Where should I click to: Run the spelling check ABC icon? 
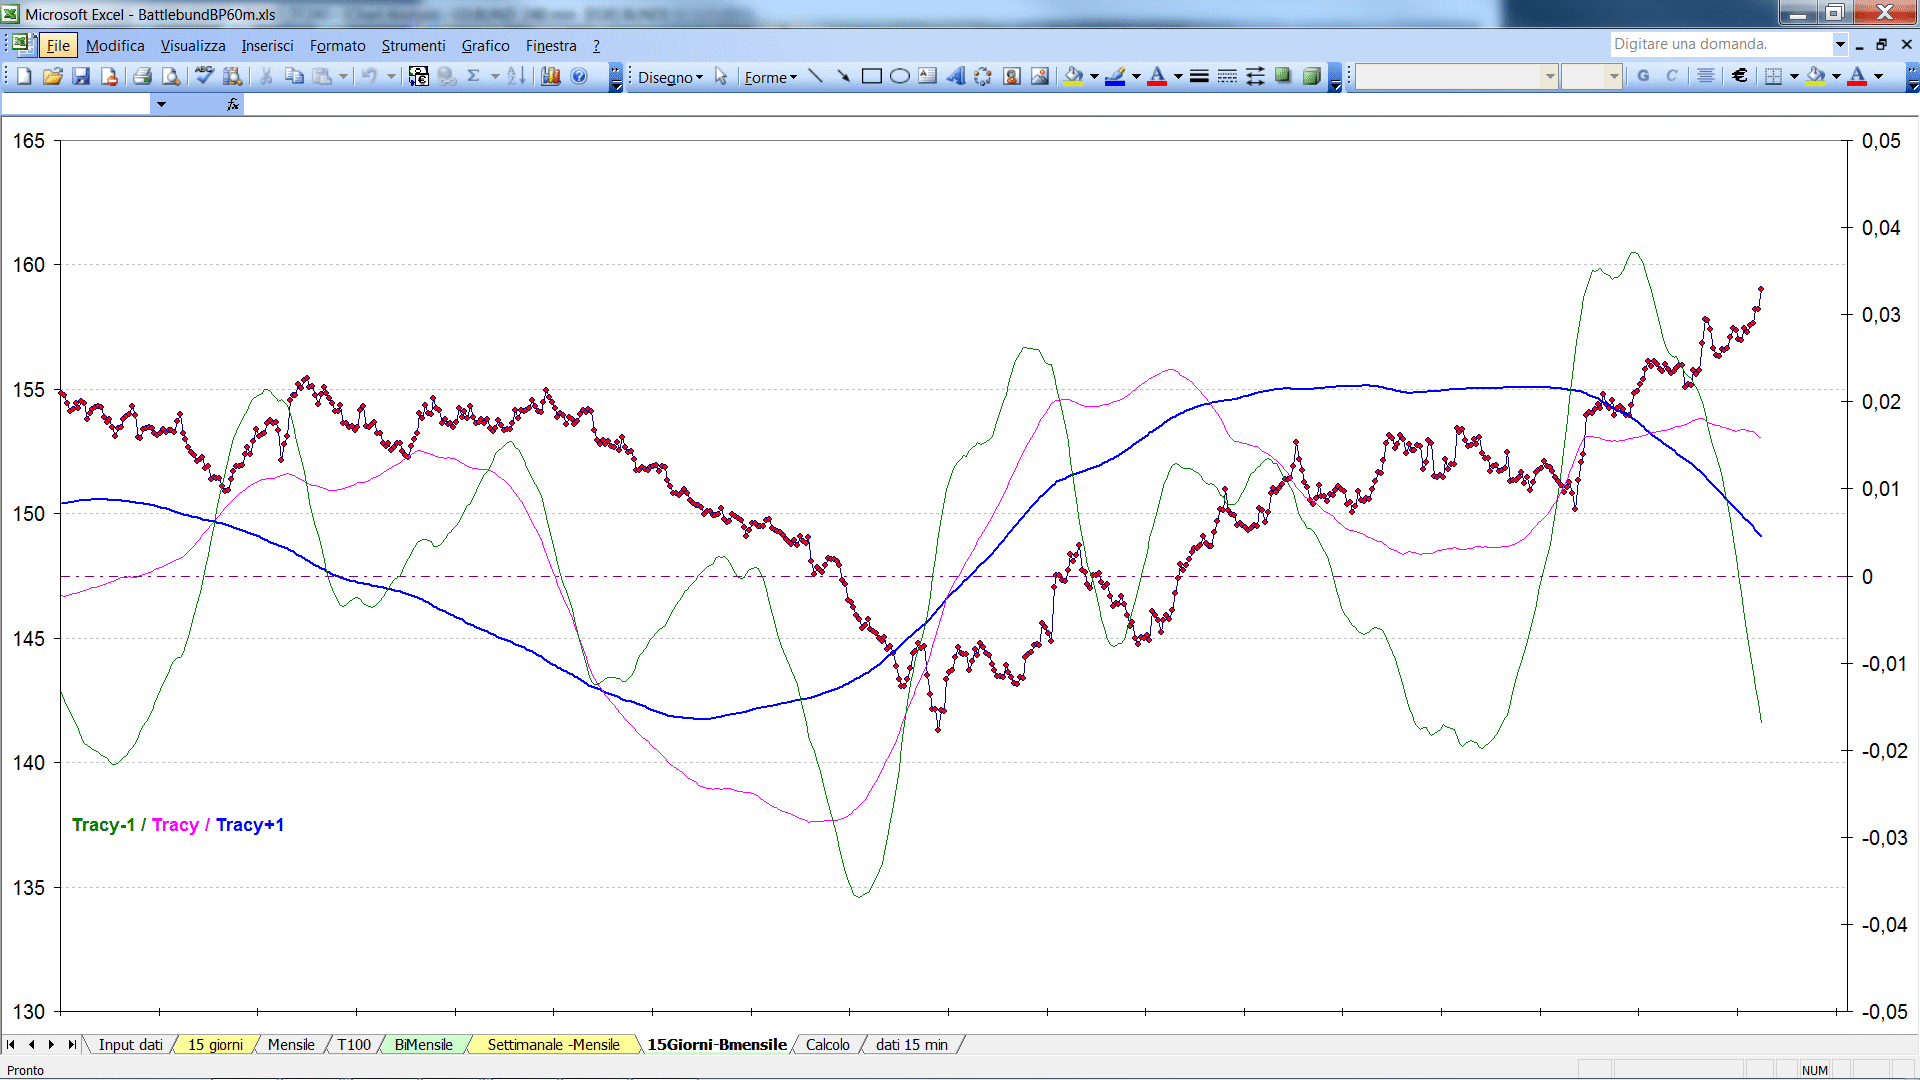click(204, 76)
